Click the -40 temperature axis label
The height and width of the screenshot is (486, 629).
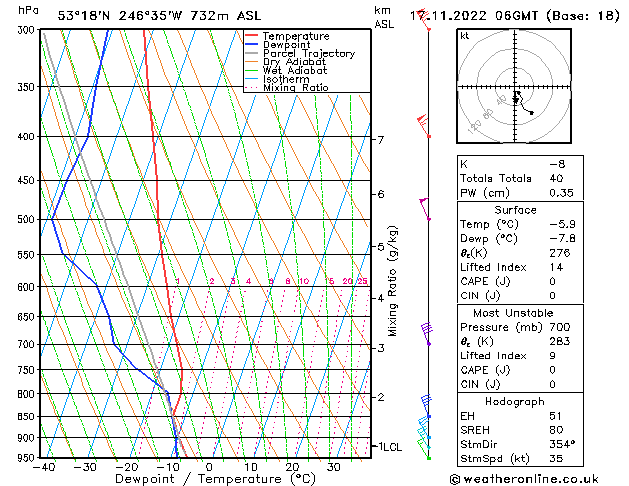(x=44, y=467)
